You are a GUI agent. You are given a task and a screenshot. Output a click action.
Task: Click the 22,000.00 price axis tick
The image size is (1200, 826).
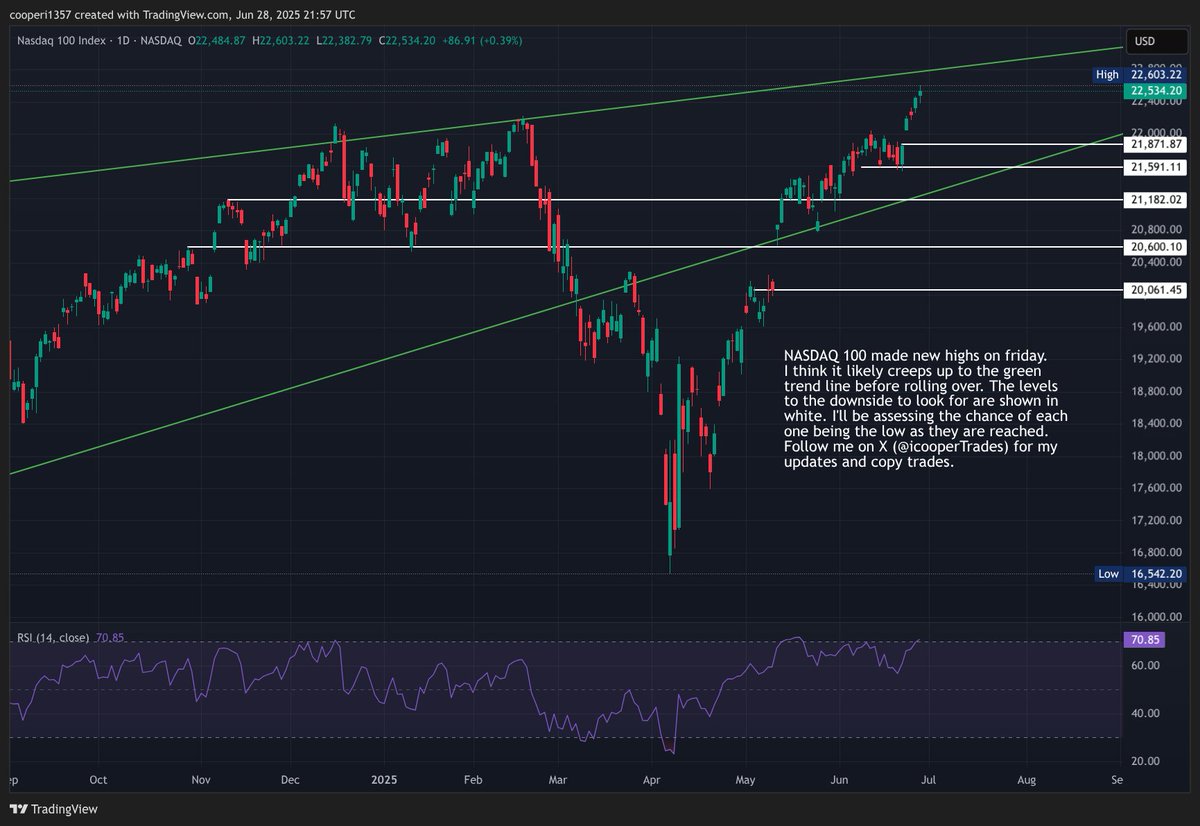point(1157,132)
